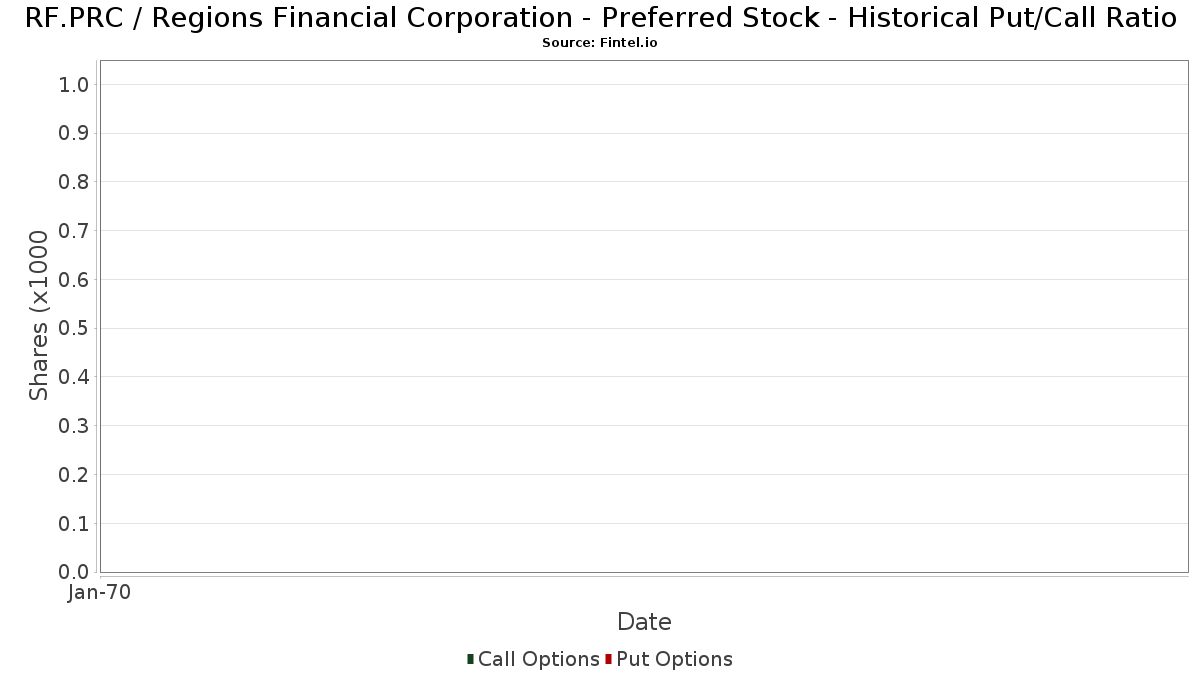Click the 0.8 y-axis tick label
The width and height of the screenshot is (1200, 675).
pos(75,182)
